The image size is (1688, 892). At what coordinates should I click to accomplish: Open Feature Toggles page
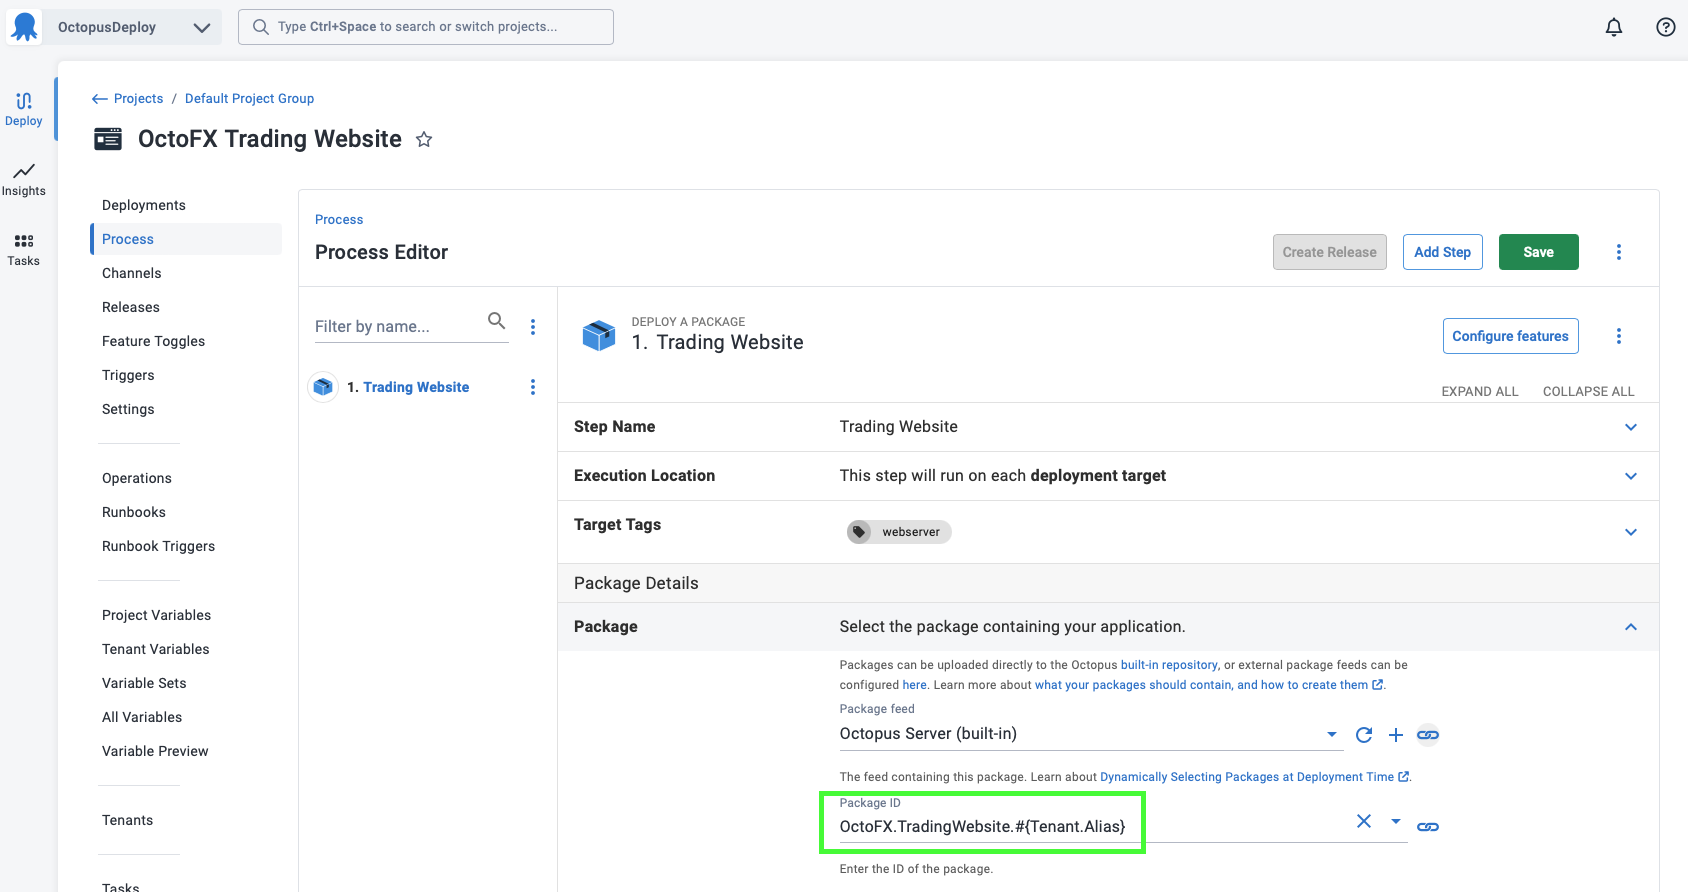tap(153, 341)
